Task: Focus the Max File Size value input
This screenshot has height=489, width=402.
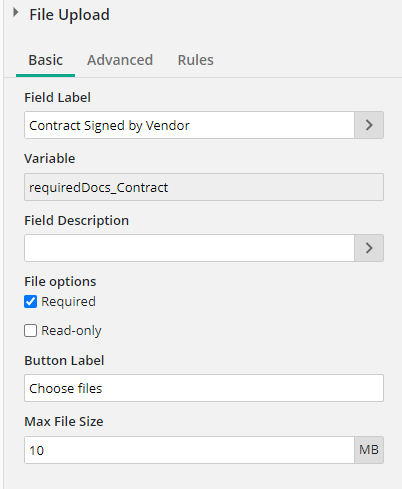Action: (189, 450)
